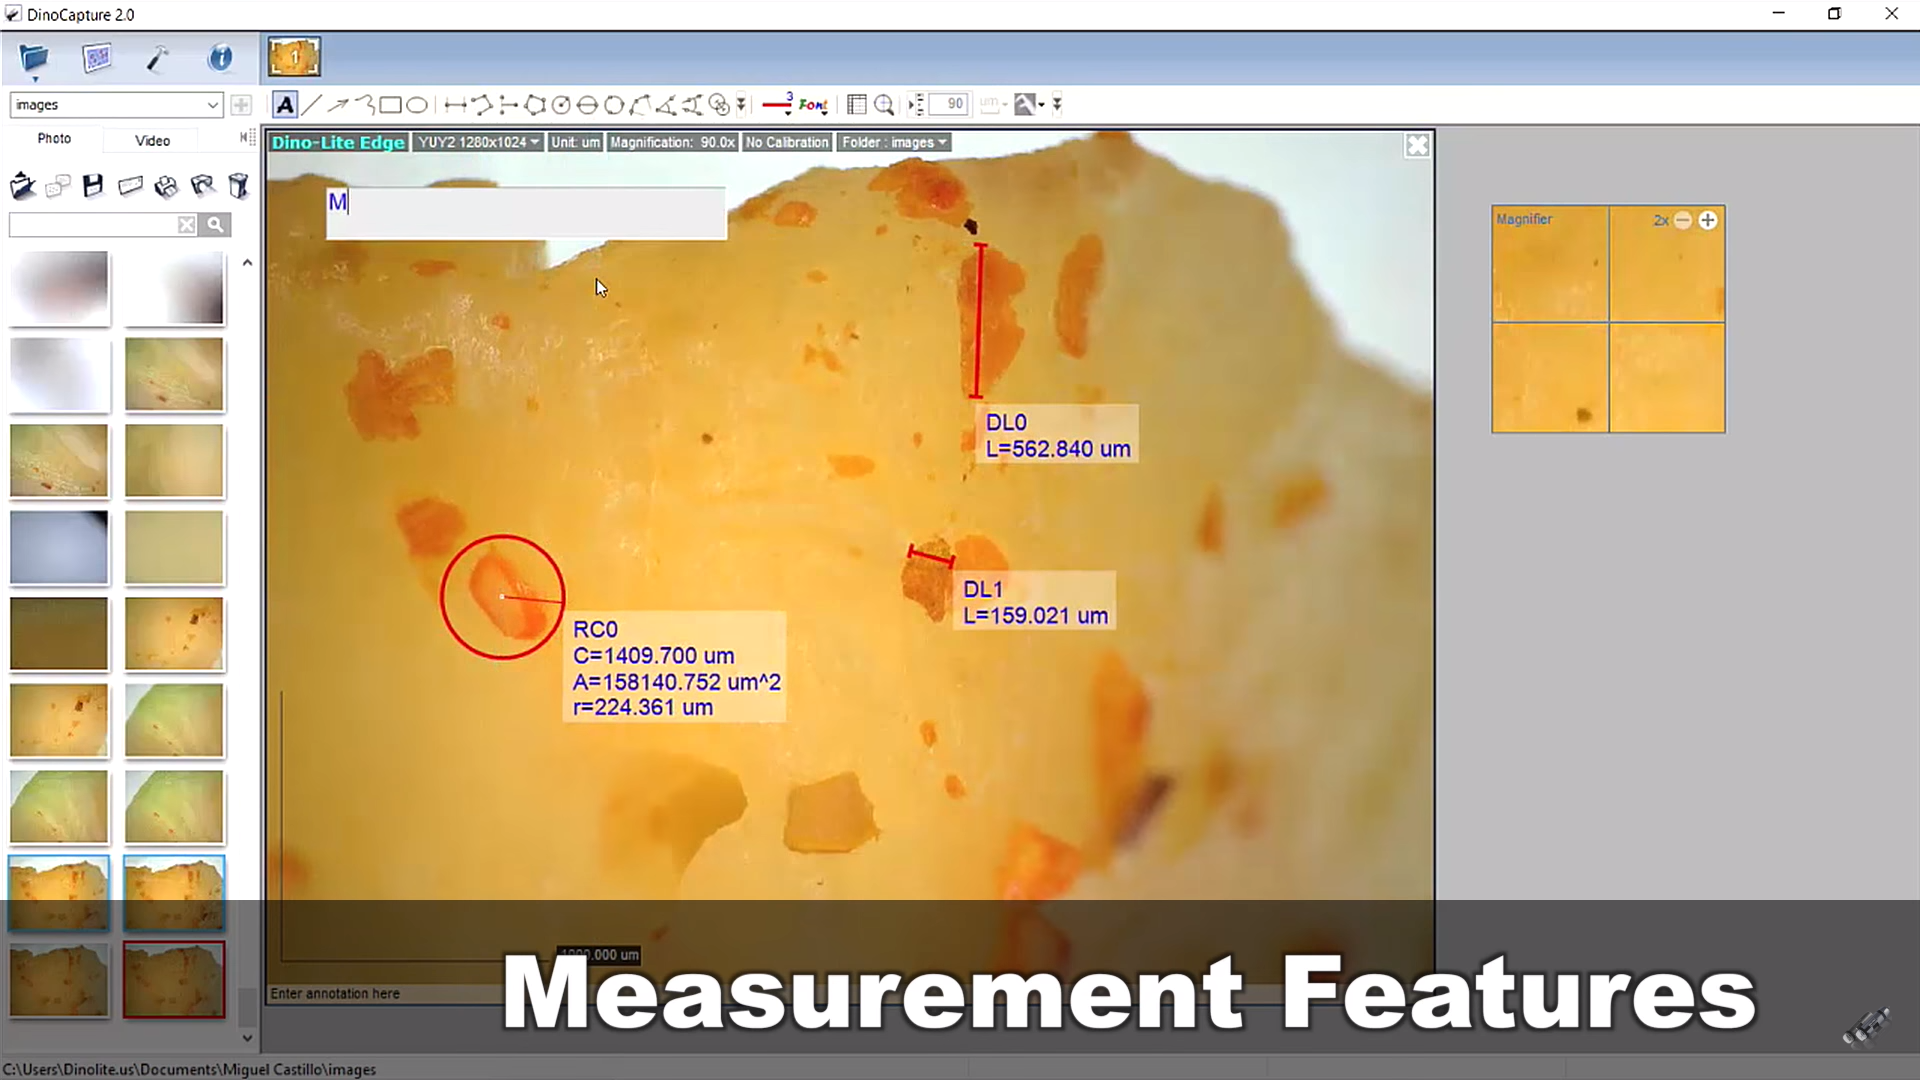Select the Four-point angle measurement tool

tap(692, 104)
